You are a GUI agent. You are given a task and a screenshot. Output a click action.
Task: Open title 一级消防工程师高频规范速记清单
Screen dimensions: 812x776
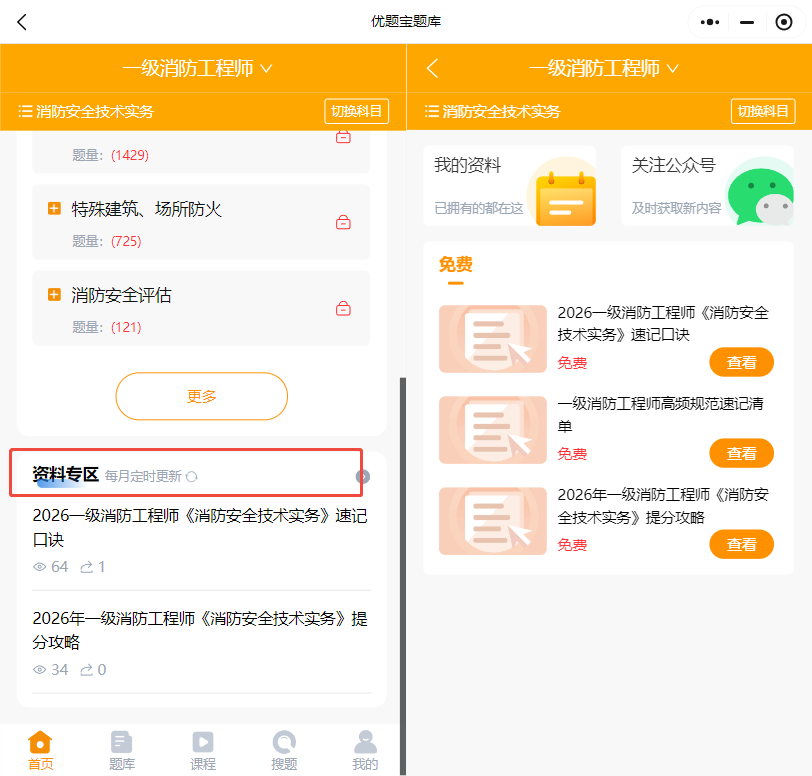tap(661, 415)
